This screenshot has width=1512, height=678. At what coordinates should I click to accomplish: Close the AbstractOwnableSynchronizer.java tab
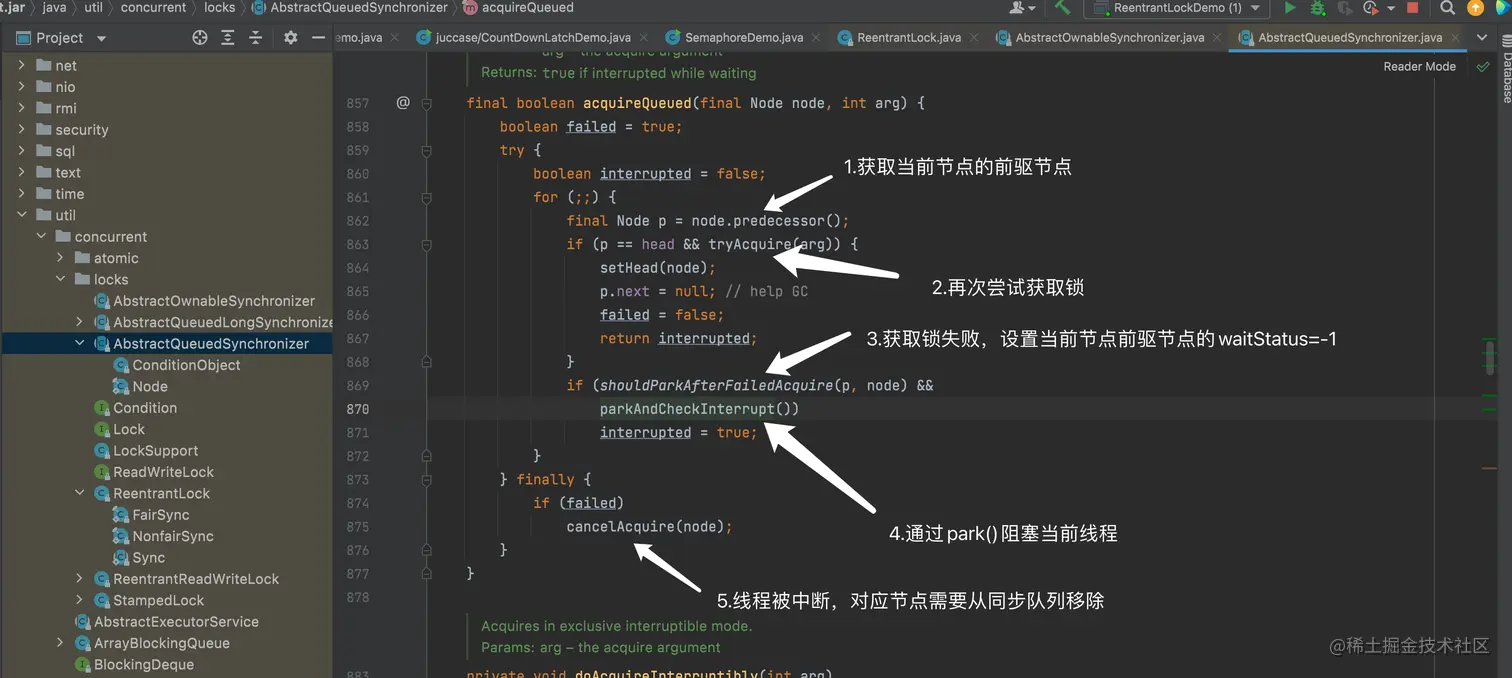pos(1215,38)
